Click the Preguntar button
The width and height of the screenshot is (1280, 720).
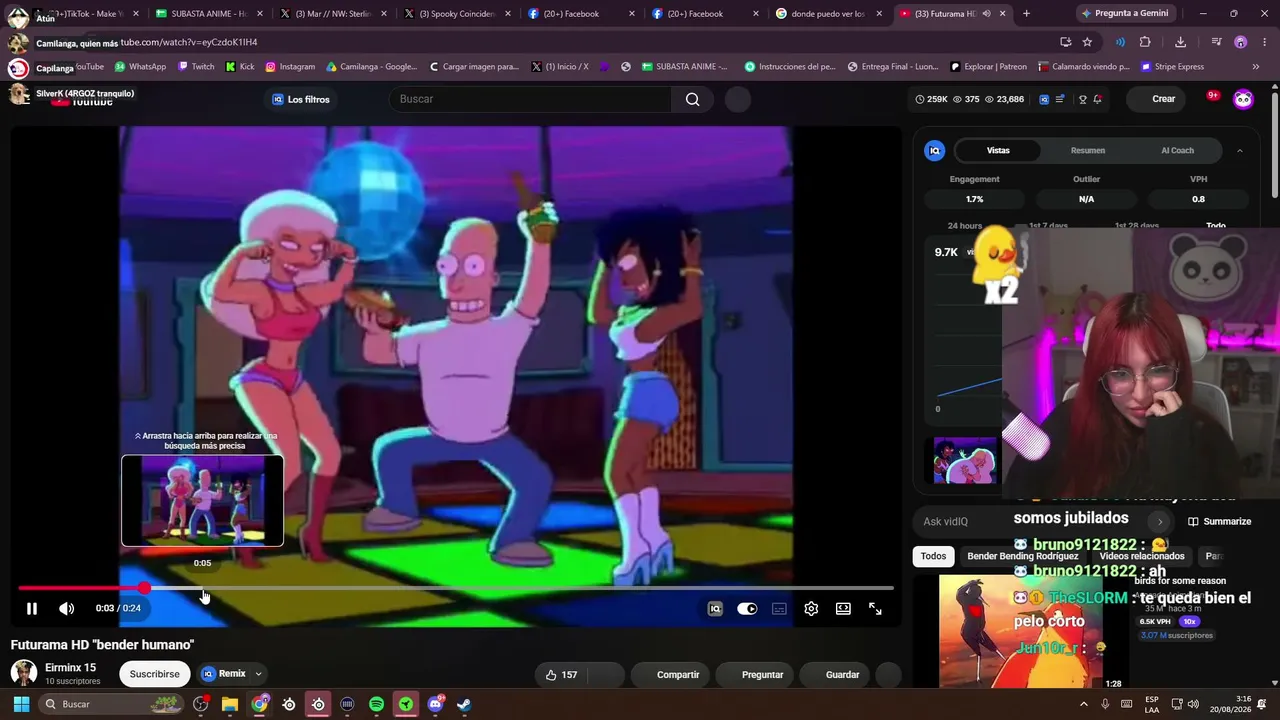click(x=755, y=675)
